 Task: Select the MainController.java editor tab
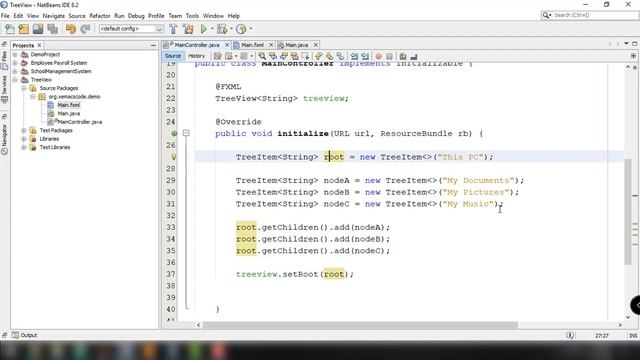click(197, 45)
